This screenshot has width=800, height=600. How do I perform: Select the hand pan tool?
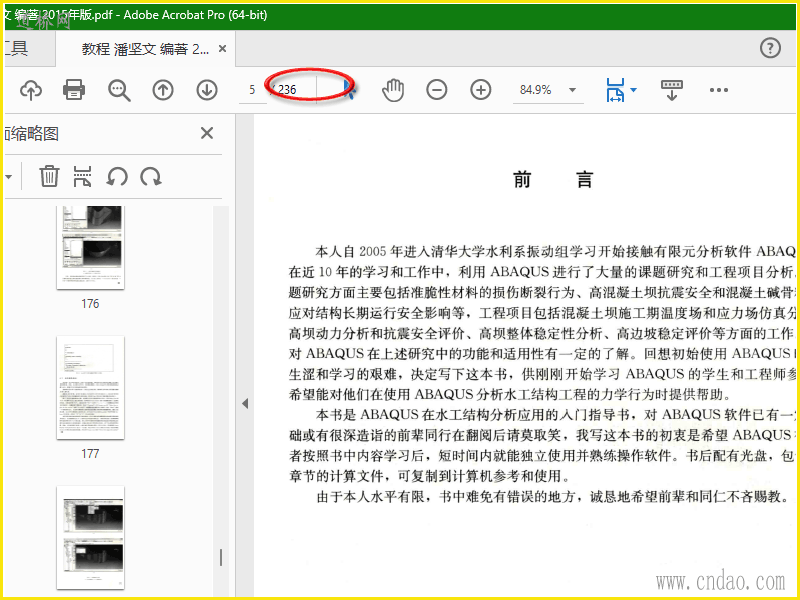tap(393, 90)
